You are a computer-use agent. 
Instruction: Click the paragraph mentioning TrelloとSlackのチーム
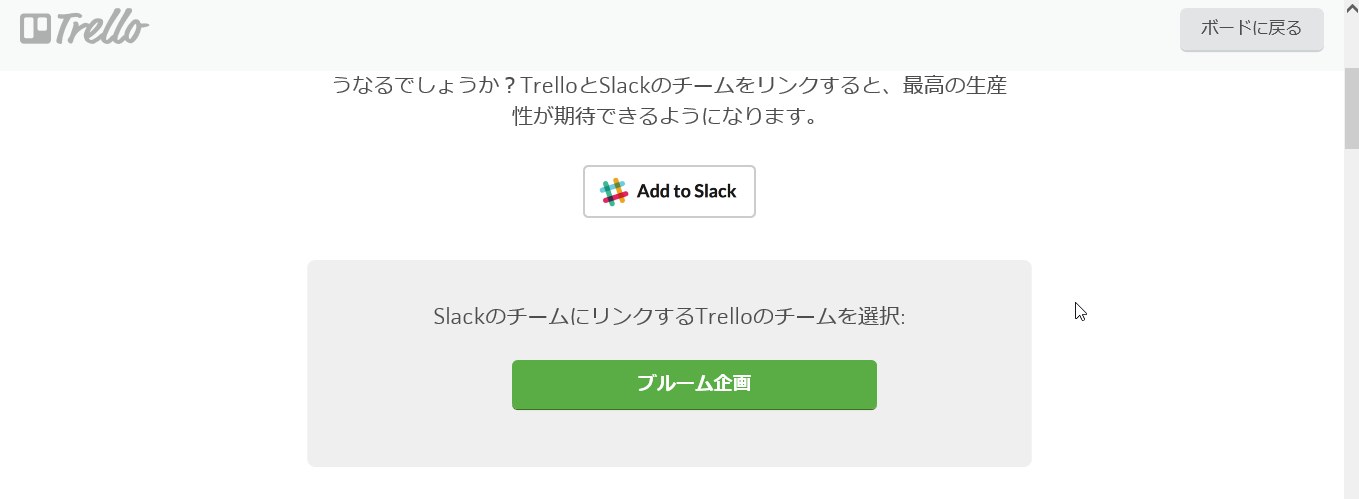tap(669, 100)
